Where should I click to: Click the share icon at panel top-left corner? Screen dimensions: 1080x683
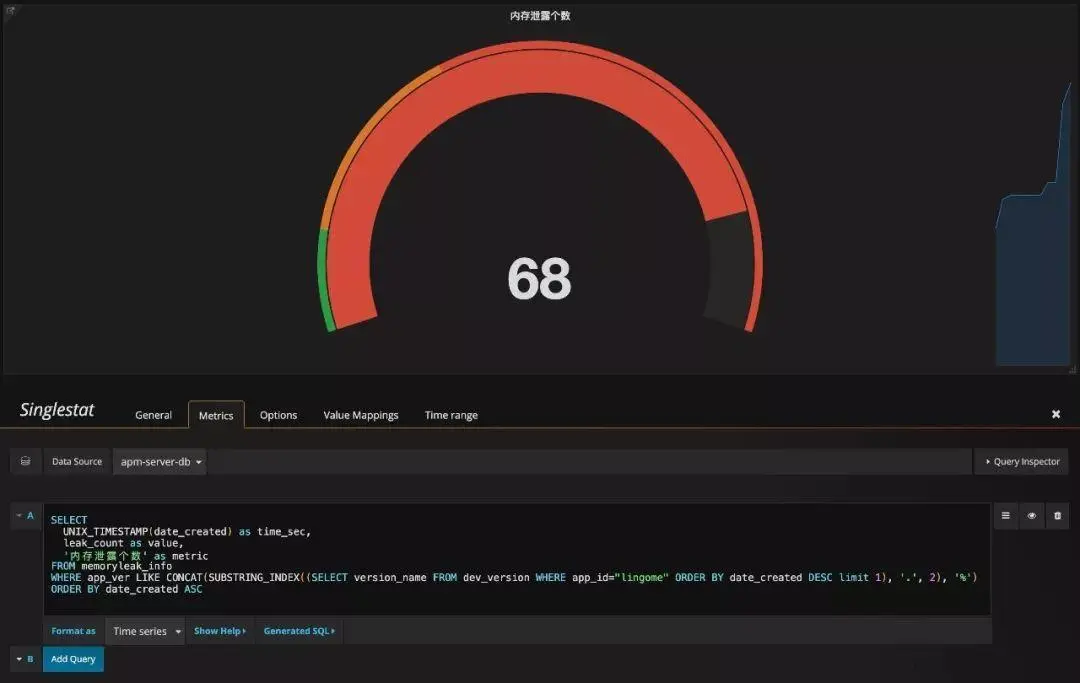coord(11,11)
